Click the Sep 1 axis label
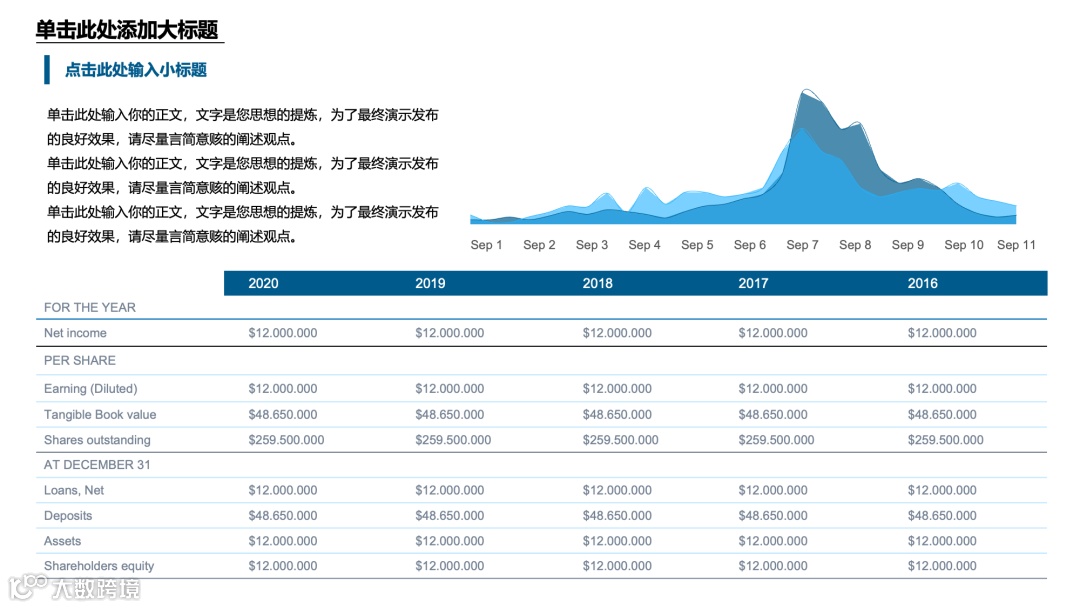This screenshot has height=608, width=1080. [x=486, y=244]
